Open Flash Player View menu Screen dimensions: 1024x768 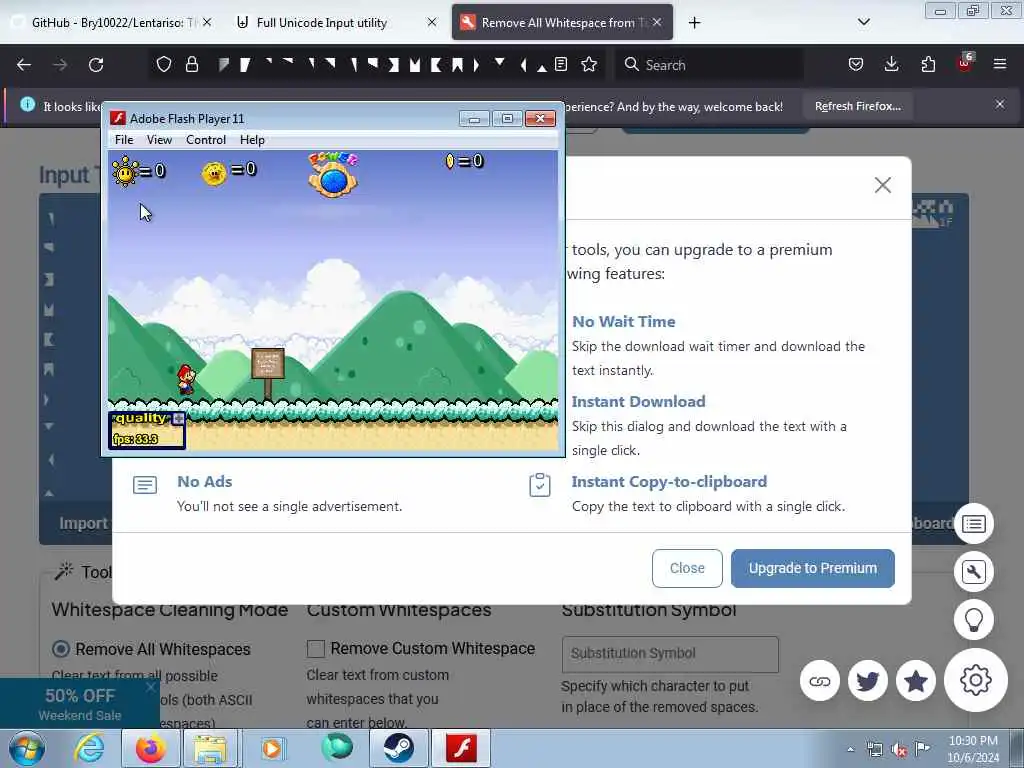159,140
